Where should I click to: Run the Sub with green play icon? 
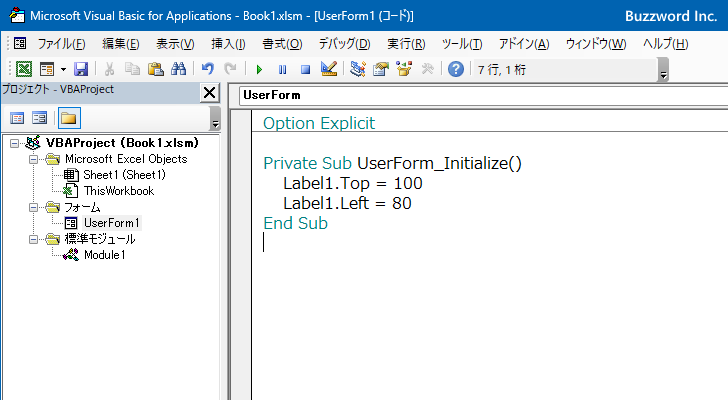coord(259,70)
